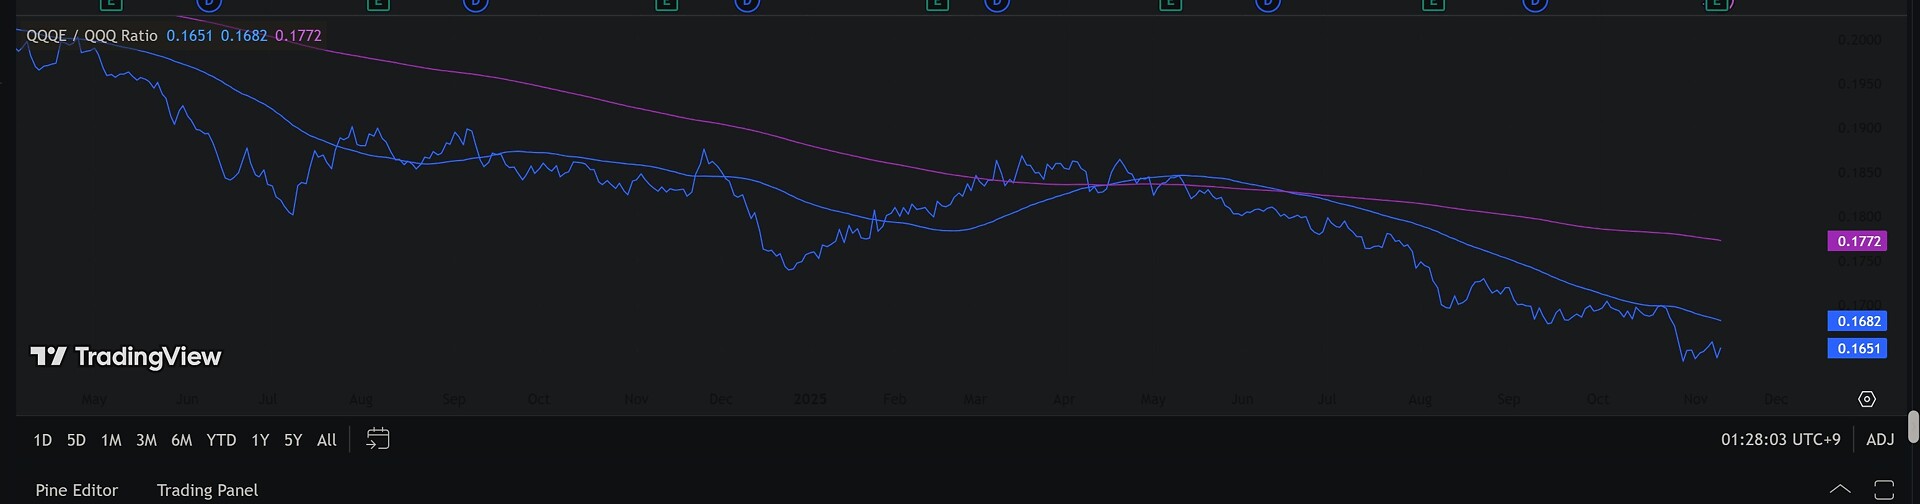Viewport: 1920px width, 504px height.
Task: Select the 1D time range
Action: coord(42,440)
